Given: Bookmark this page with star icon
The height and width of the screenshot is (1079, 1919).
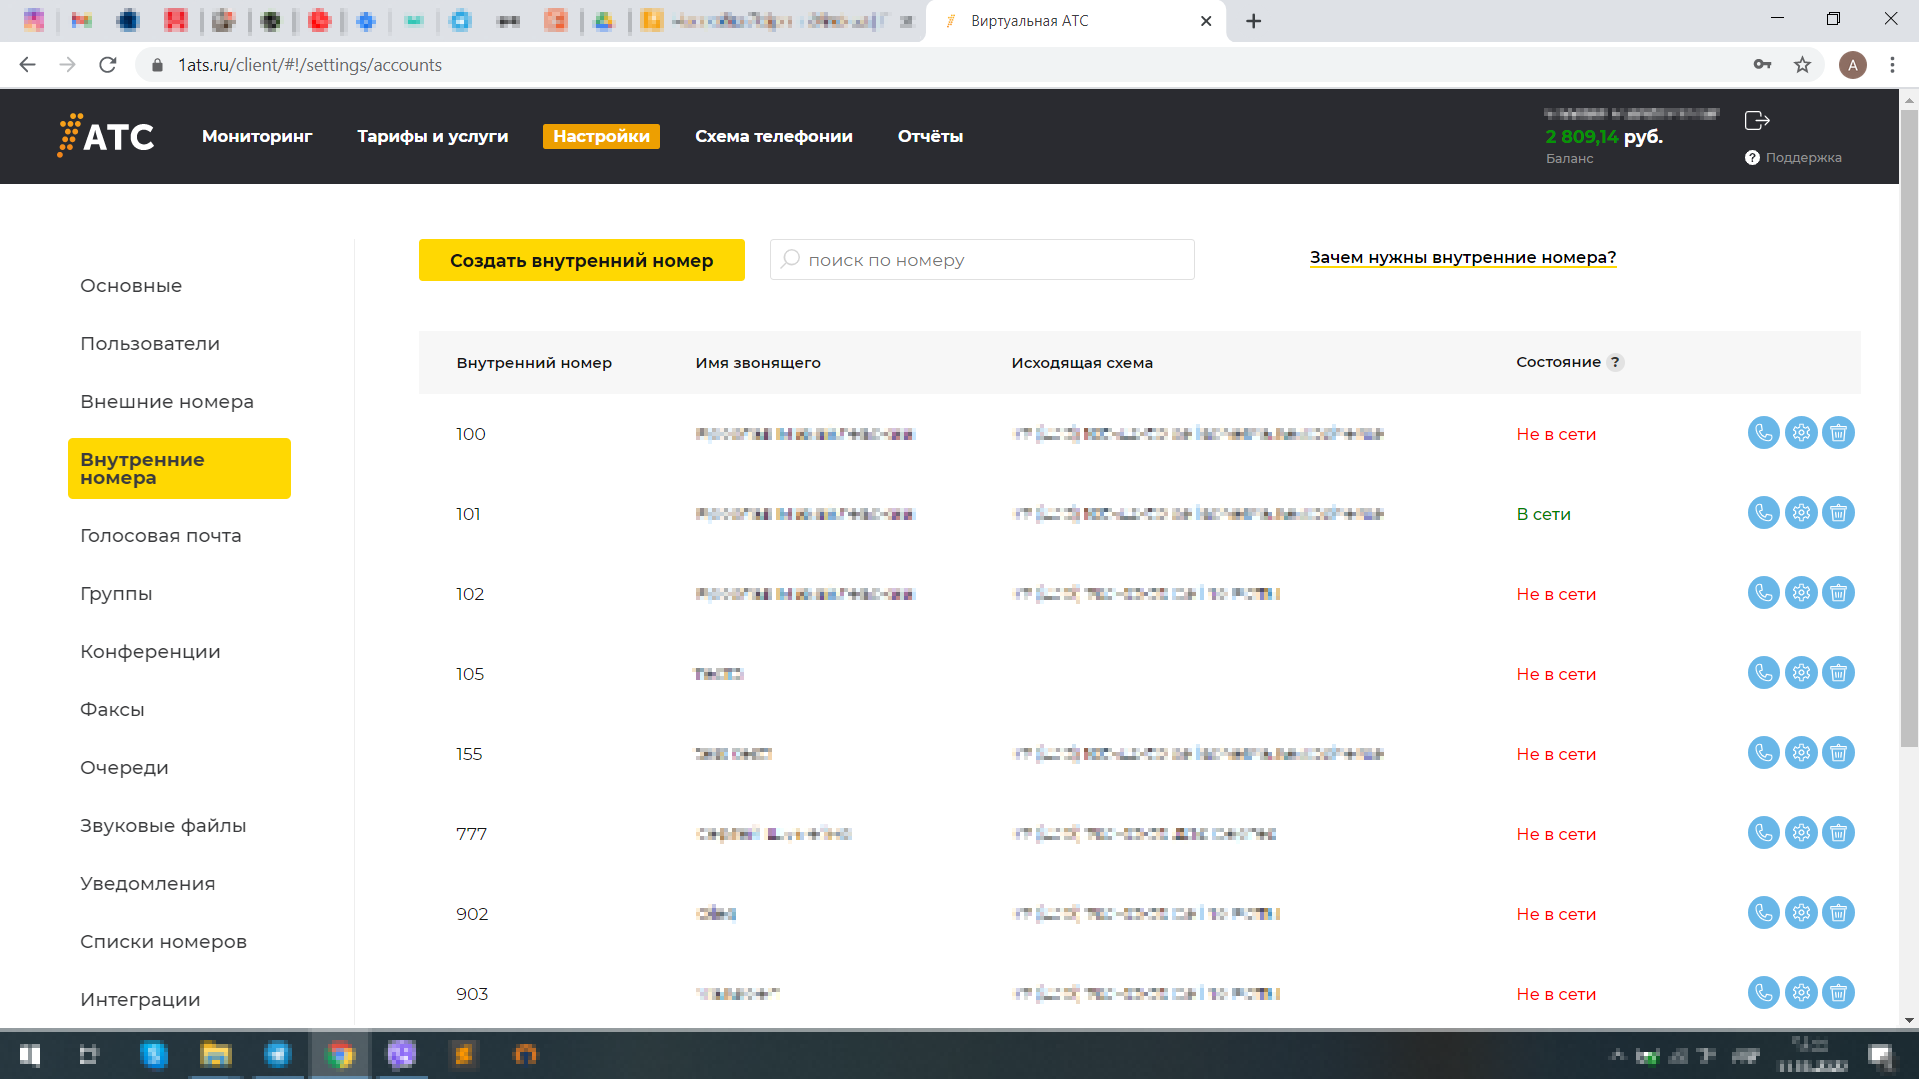Looking at the screenshot, I should 1802,65.
